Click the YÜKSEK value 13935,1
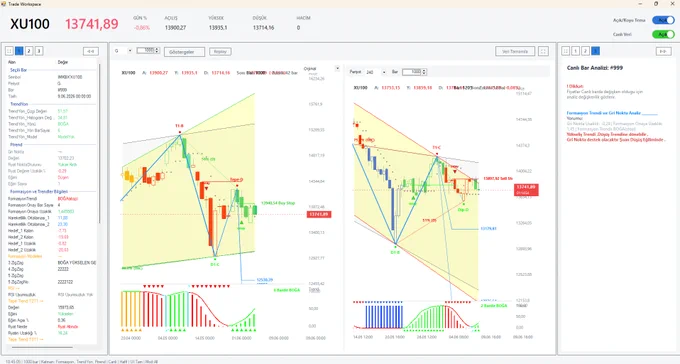This screenshot has width=680, height=364. click(218, 28)
